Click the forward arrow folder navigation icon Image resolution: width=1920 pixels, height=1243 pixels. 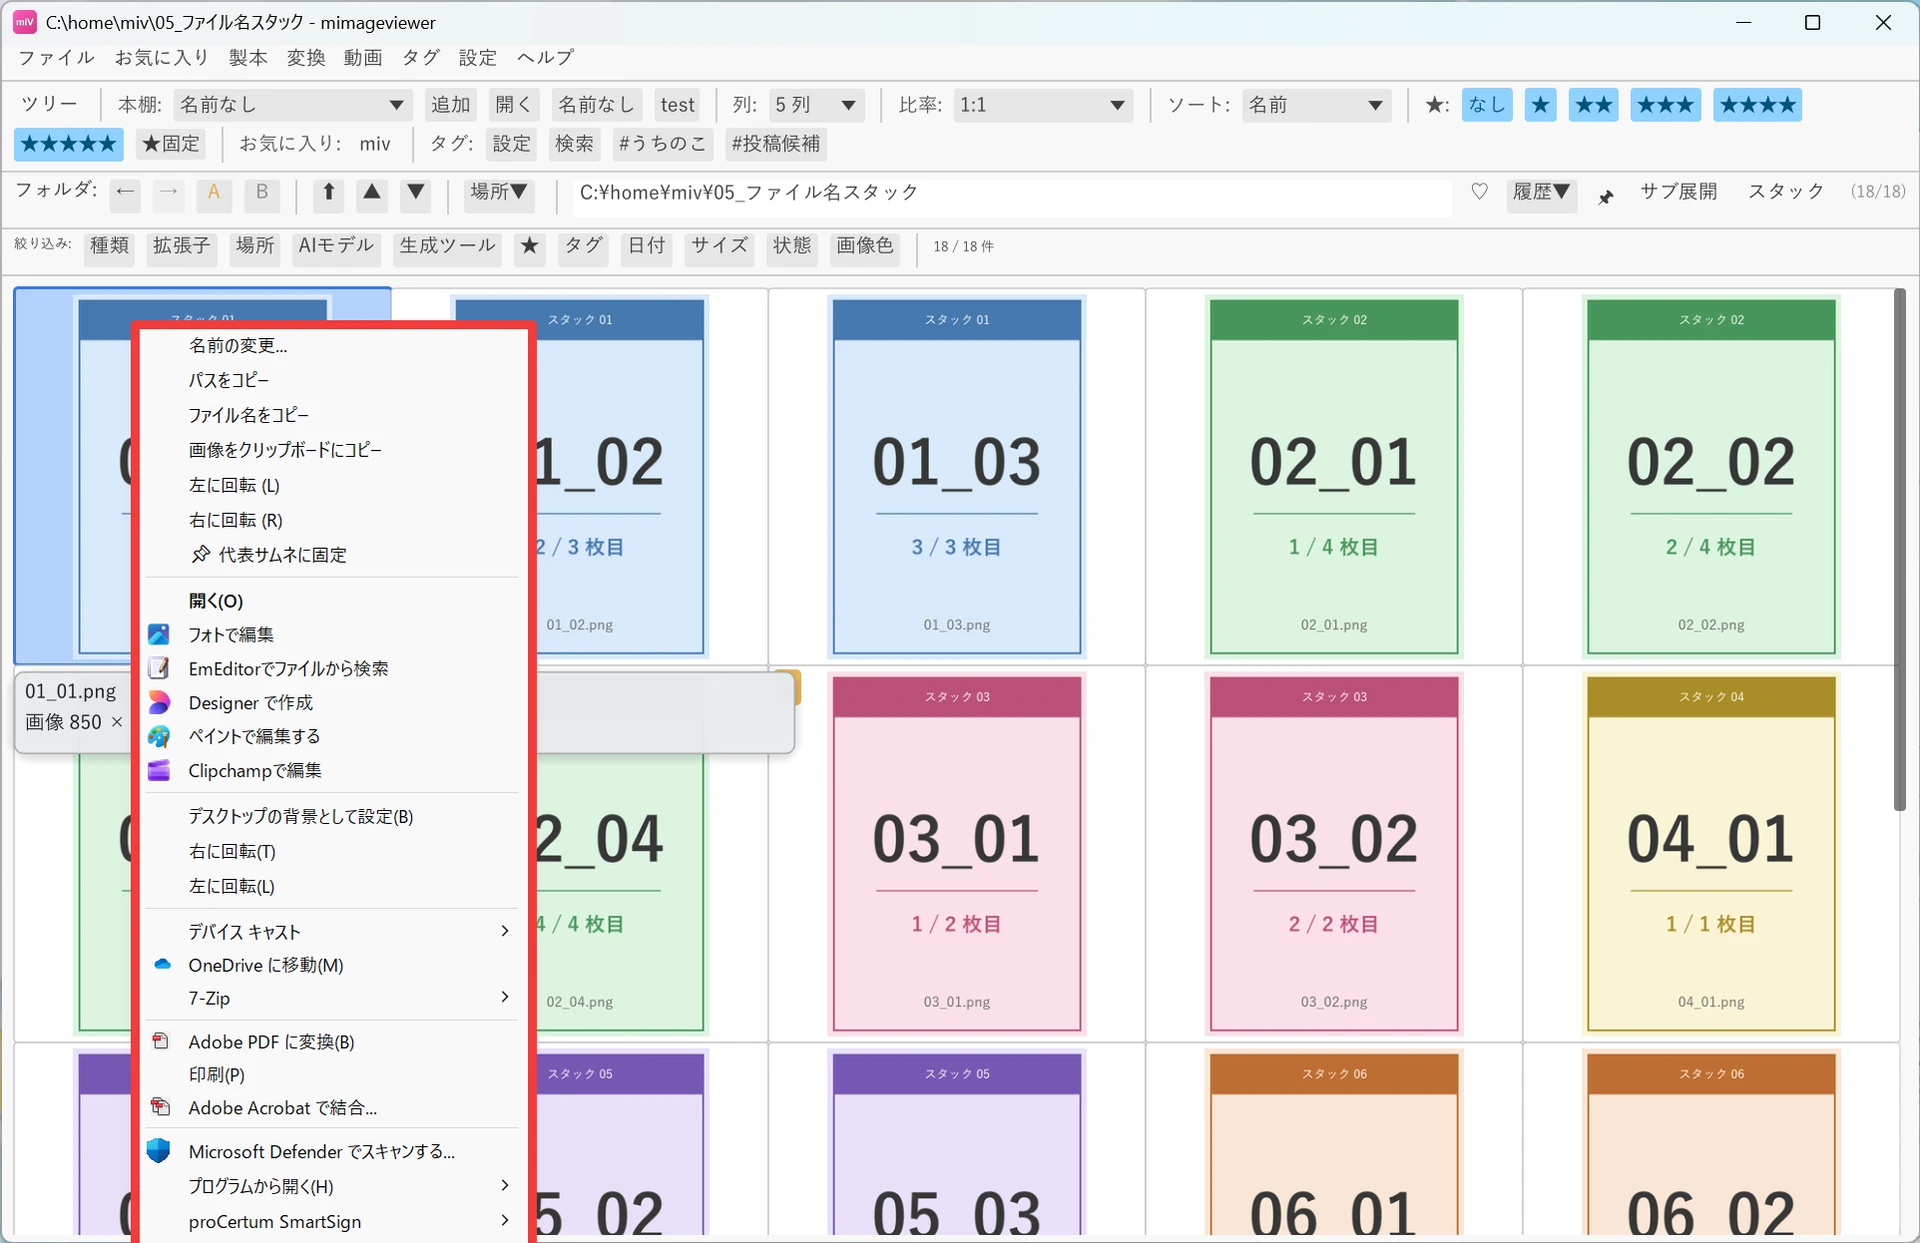(x=169, y=193)
